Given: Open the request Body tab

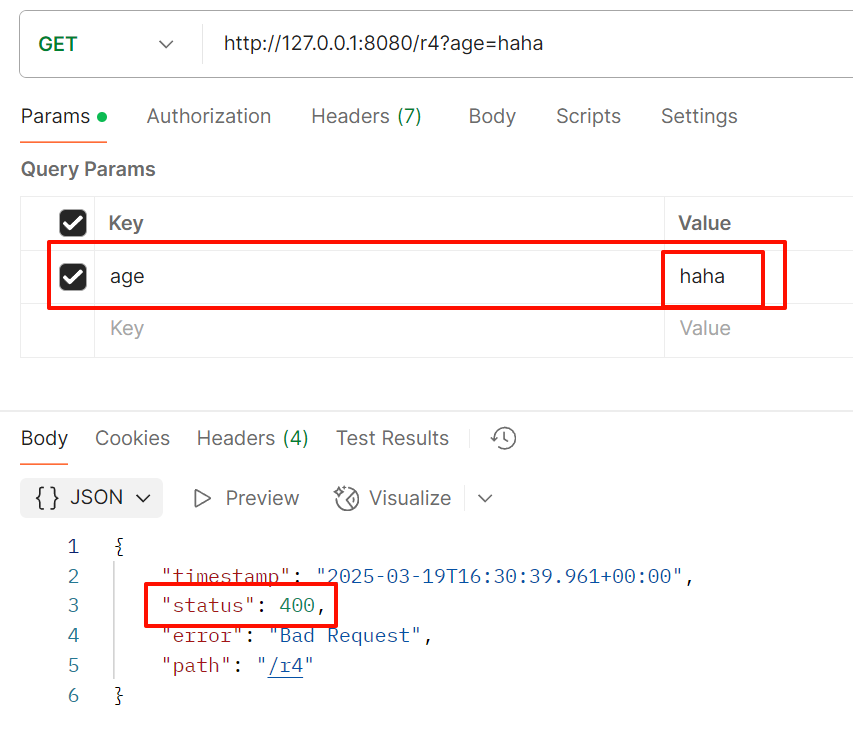Looking at the screenshot, I should pyautogui.click(x=492, y=116).
